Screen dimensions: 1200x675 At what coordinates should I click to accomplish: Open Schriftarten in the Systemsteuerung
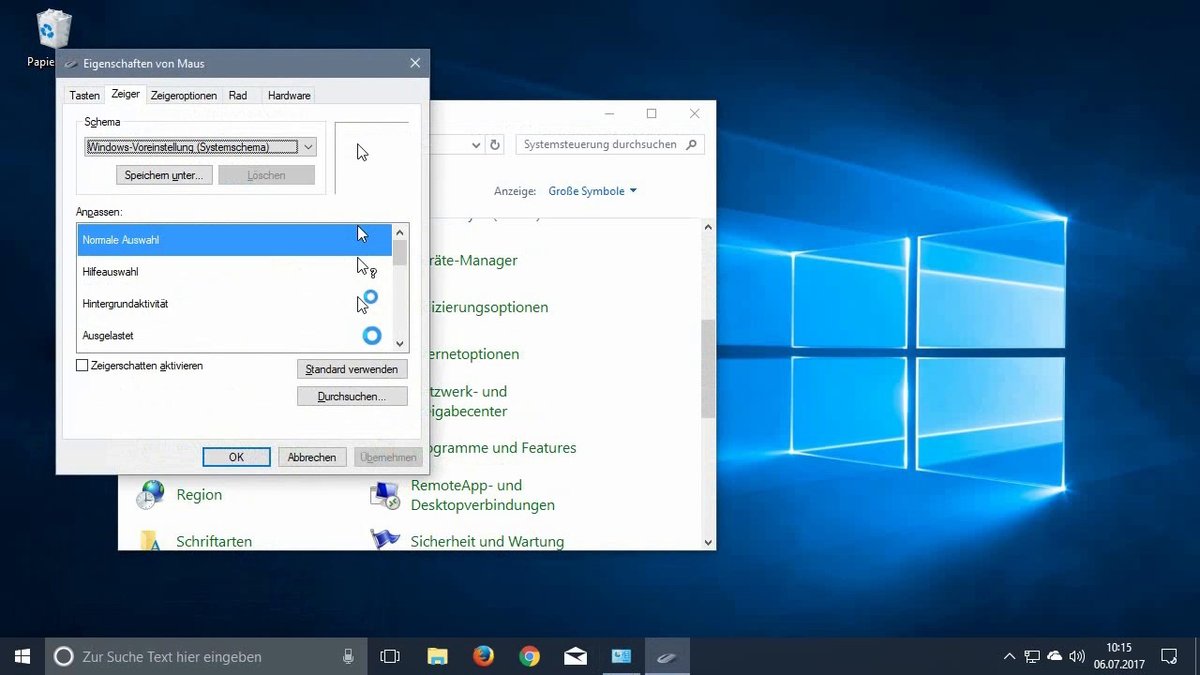[213, 540]
